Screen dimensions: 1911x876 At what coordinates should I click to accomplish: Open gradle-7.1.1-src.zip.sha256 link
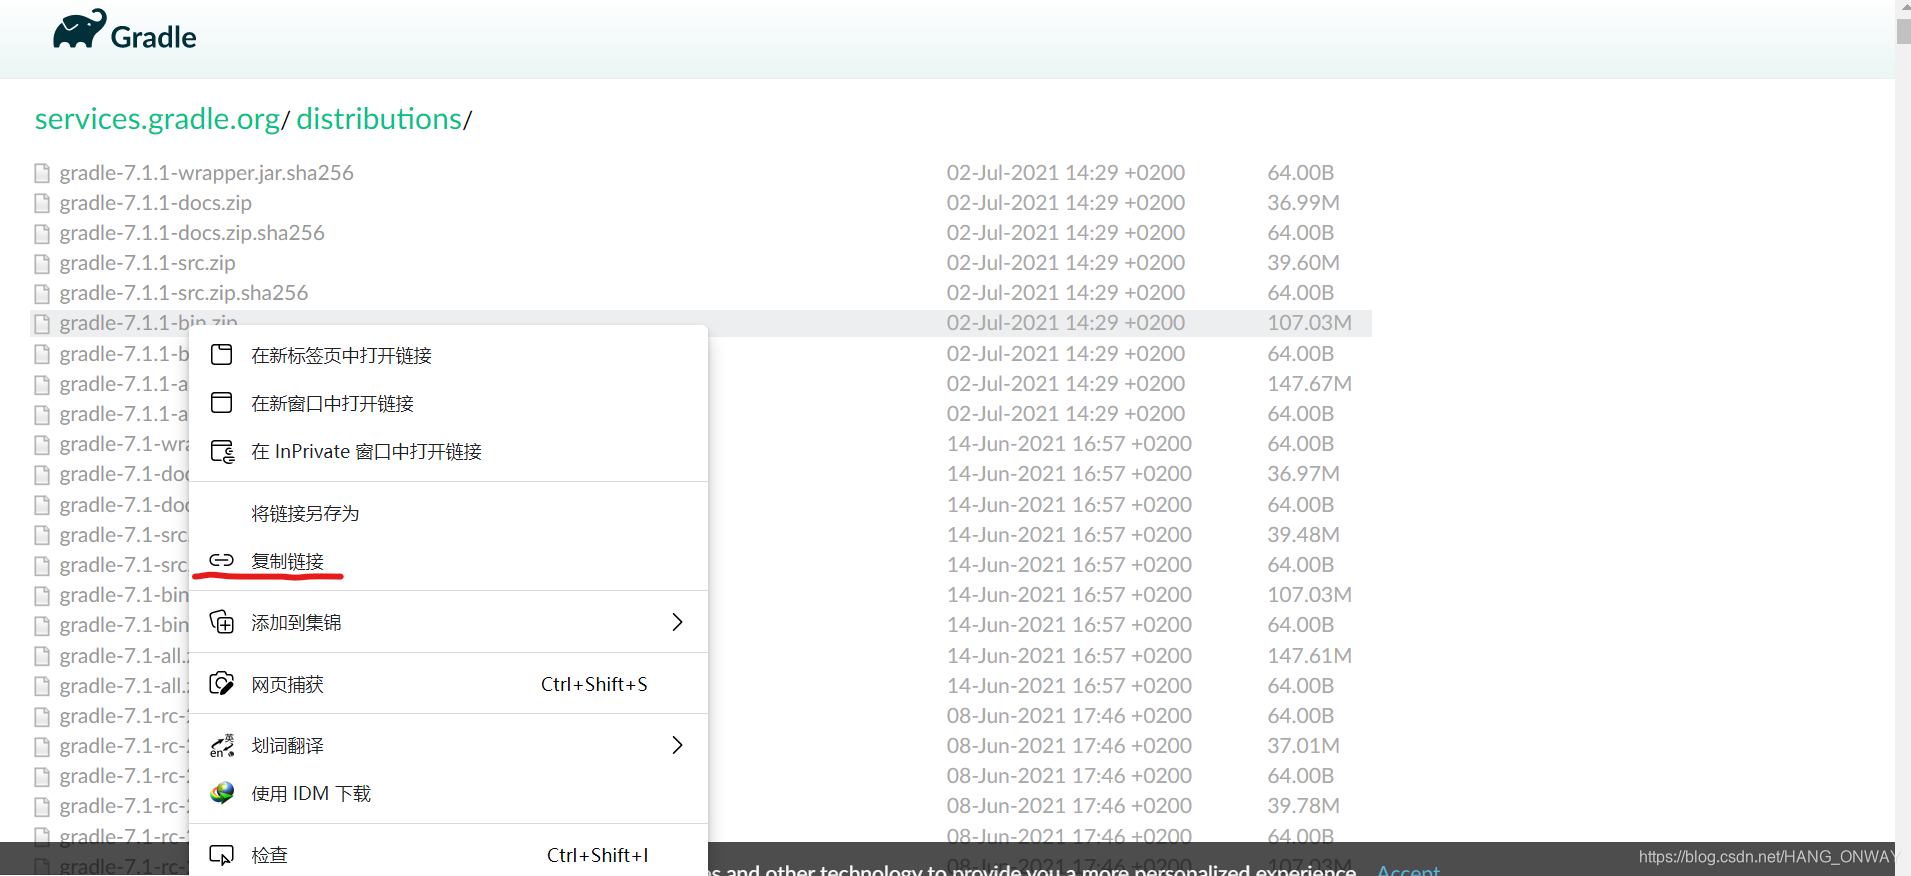coord(184,293)
